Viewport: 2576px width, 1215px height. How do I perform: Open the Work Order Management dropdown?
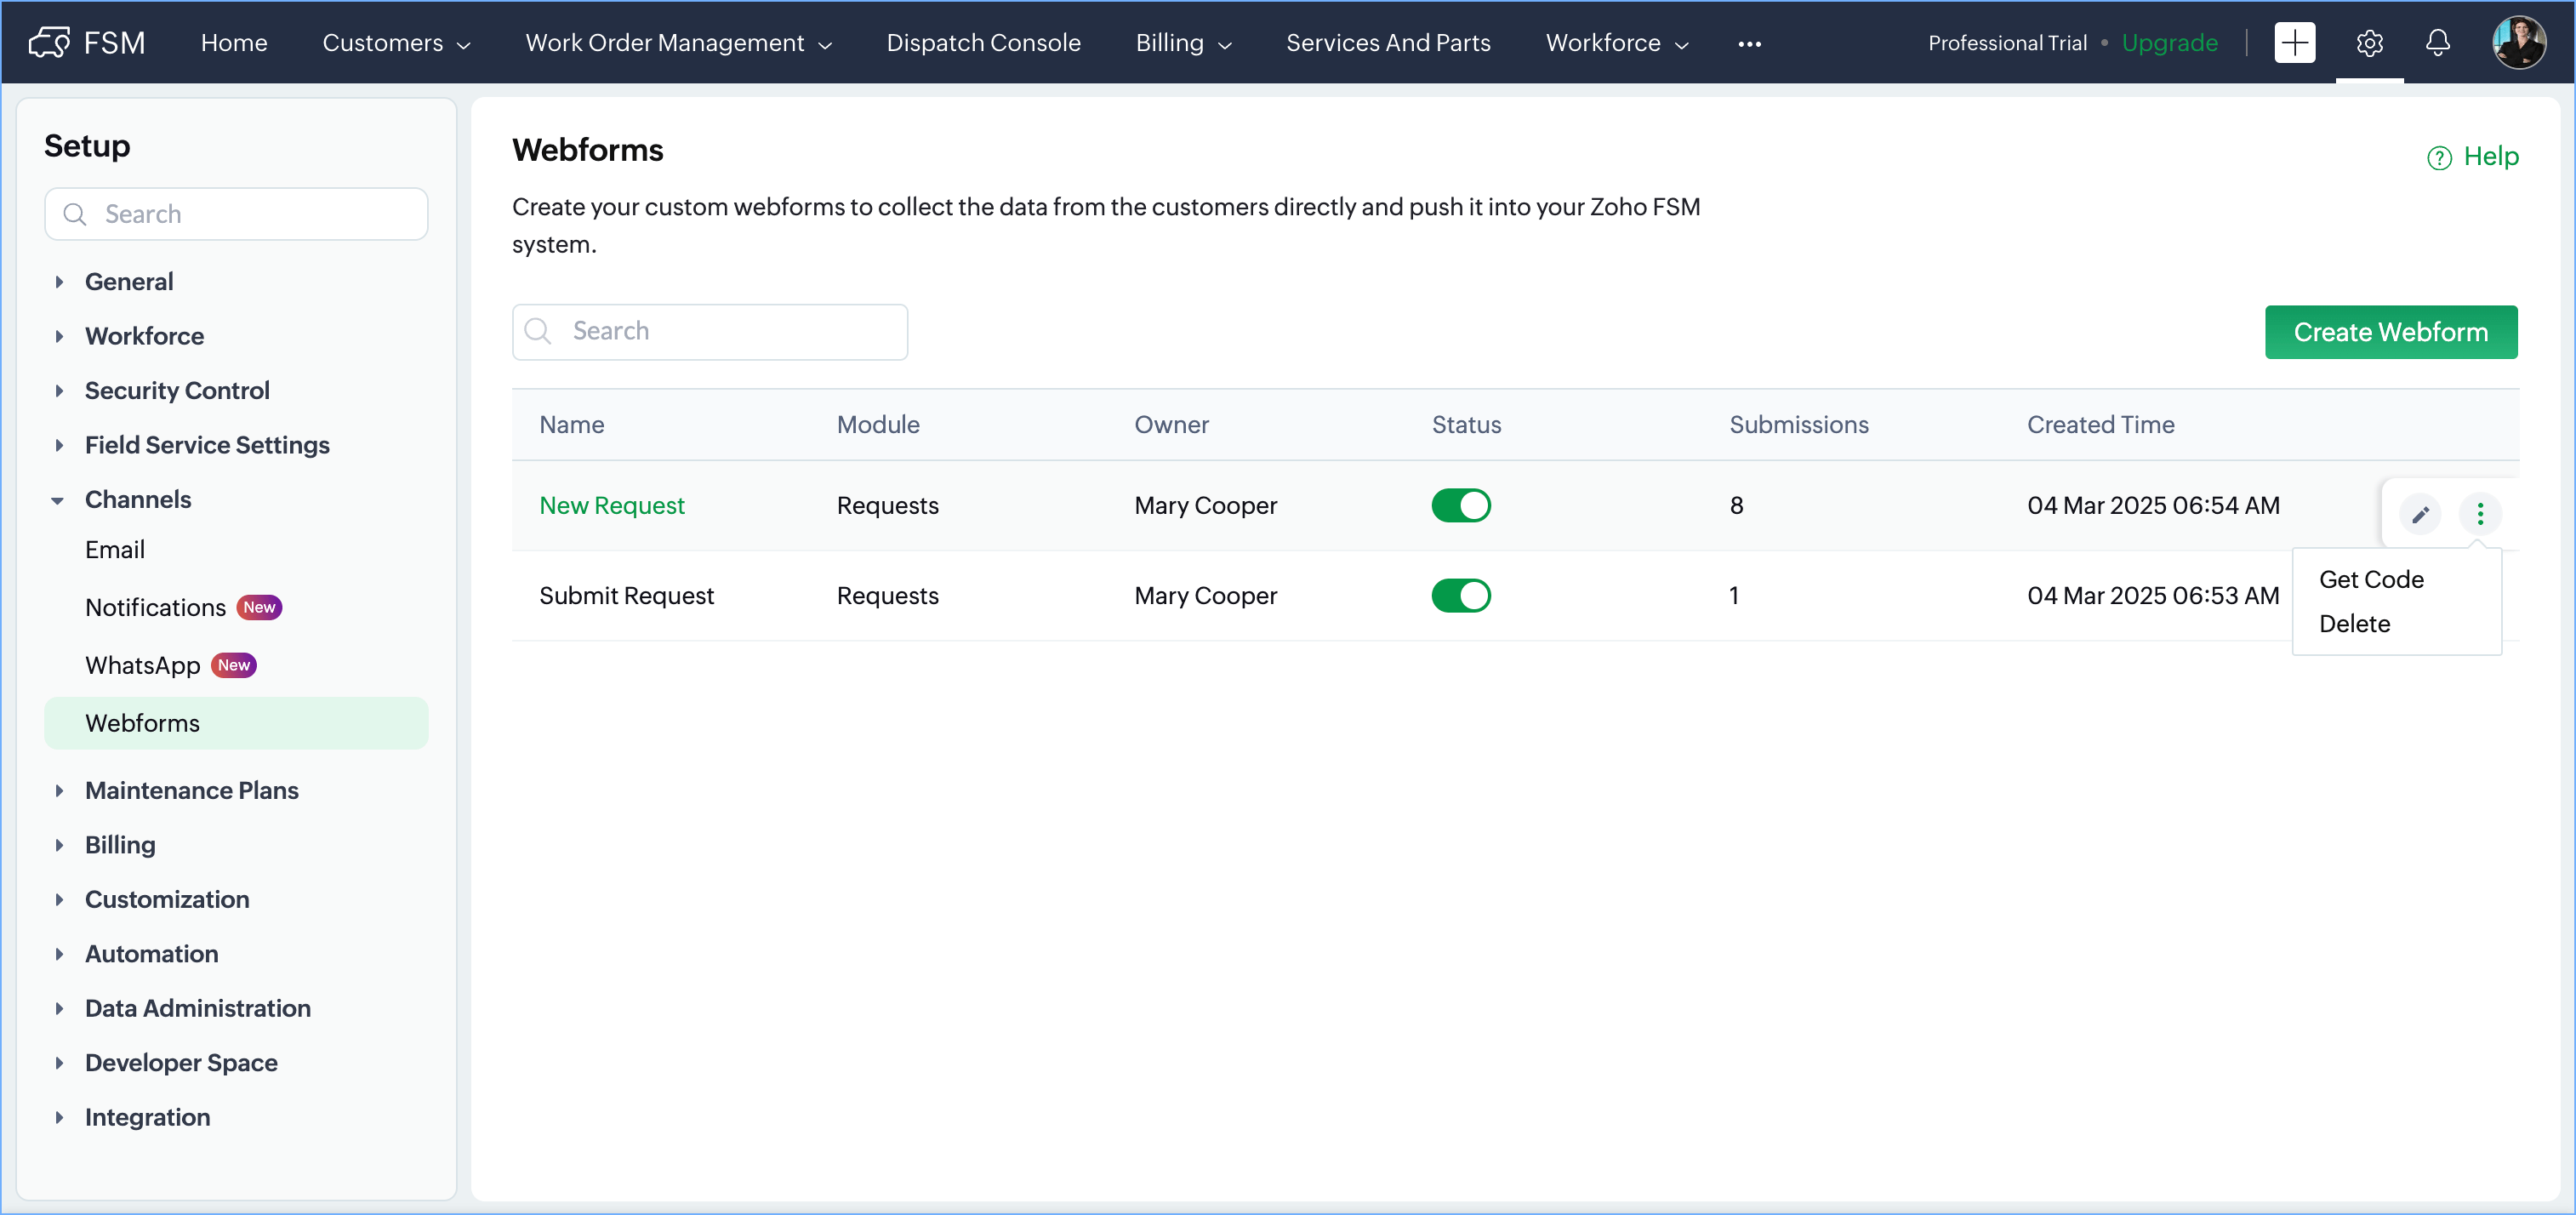[x=678, y=43]
